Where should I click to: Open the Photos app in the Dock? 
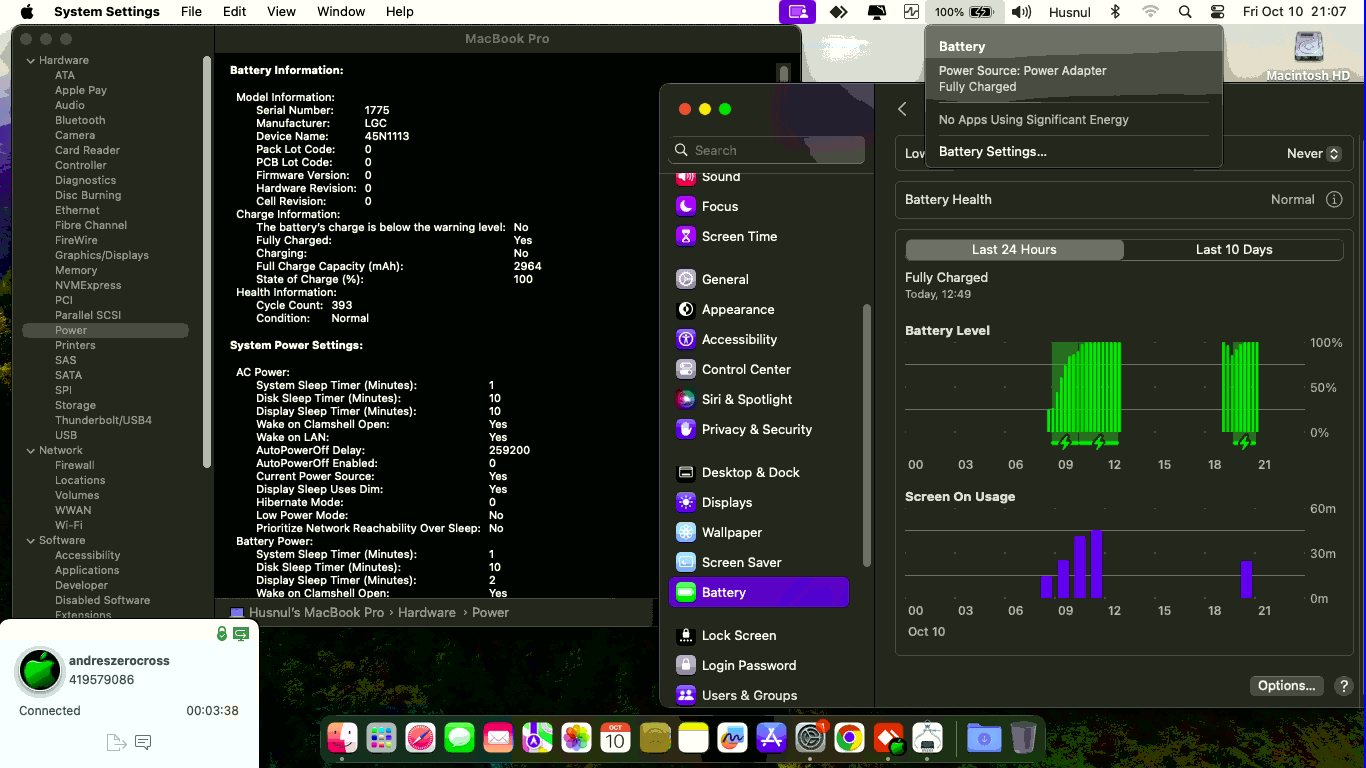point(576,738)
